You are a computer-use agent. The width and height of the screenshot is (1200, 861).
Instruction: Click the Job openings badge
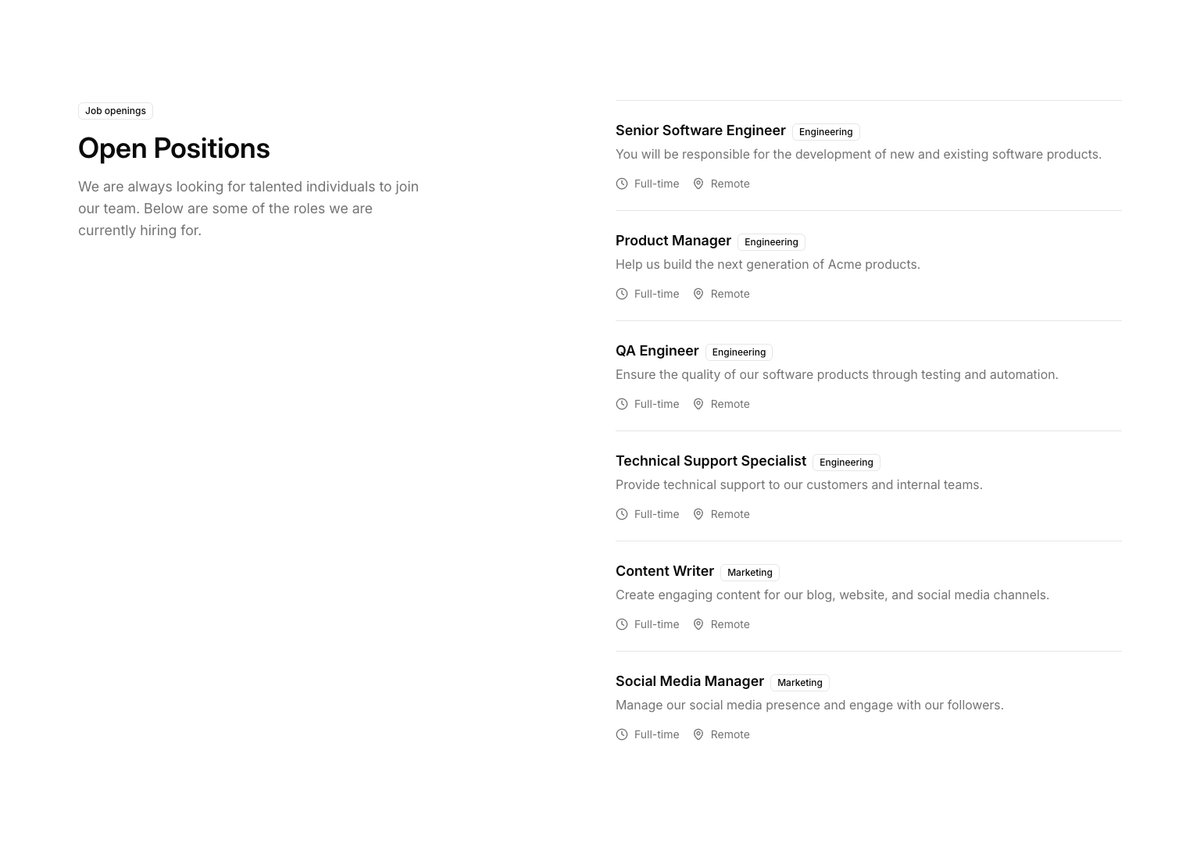point(115,111)
